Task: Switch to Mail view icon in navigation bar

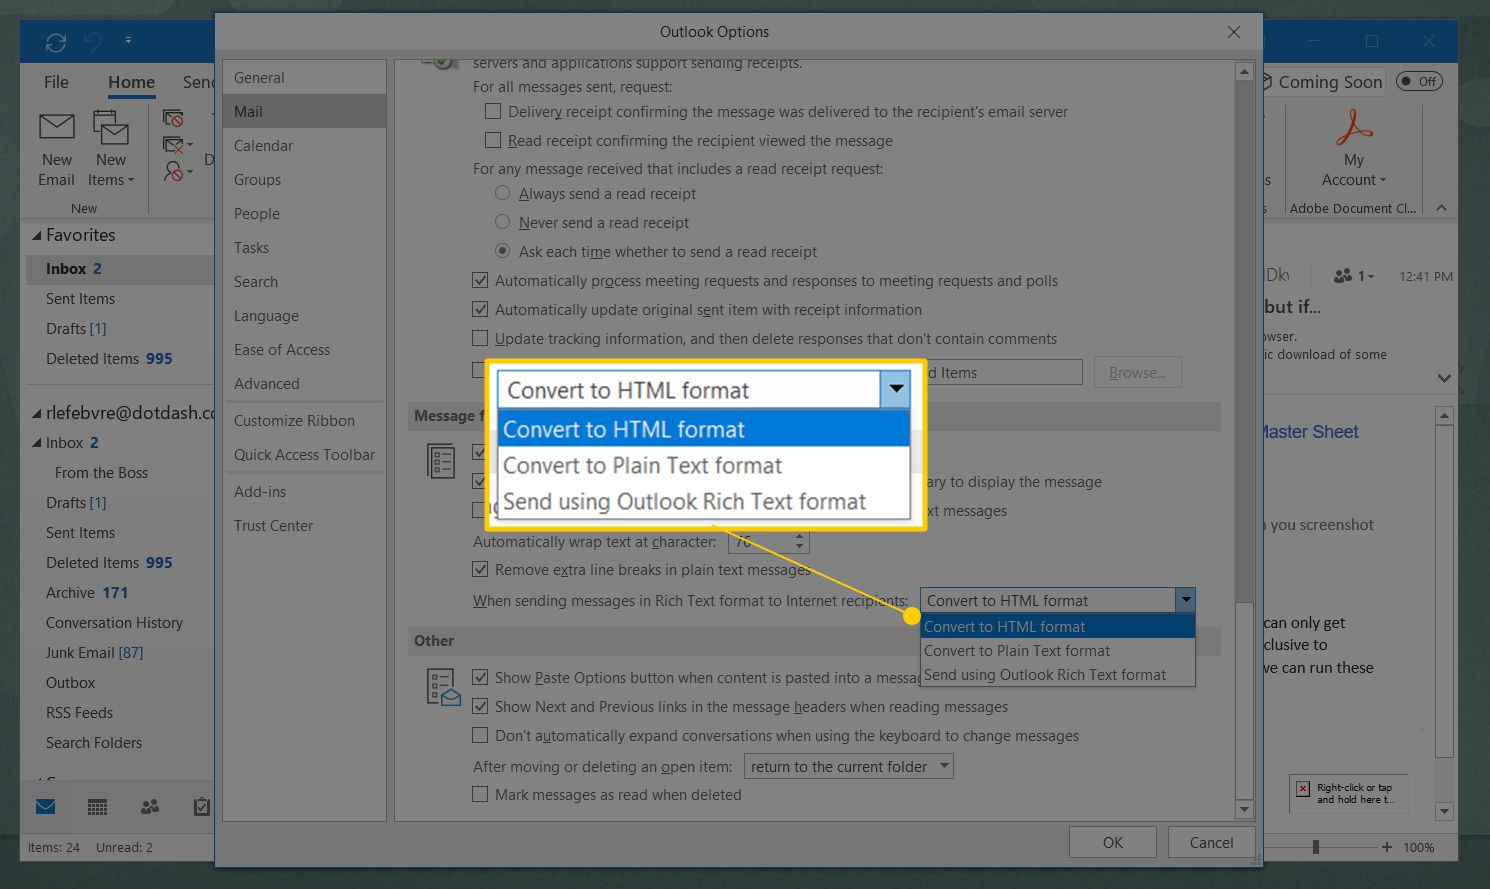Action: pos(46,806)
